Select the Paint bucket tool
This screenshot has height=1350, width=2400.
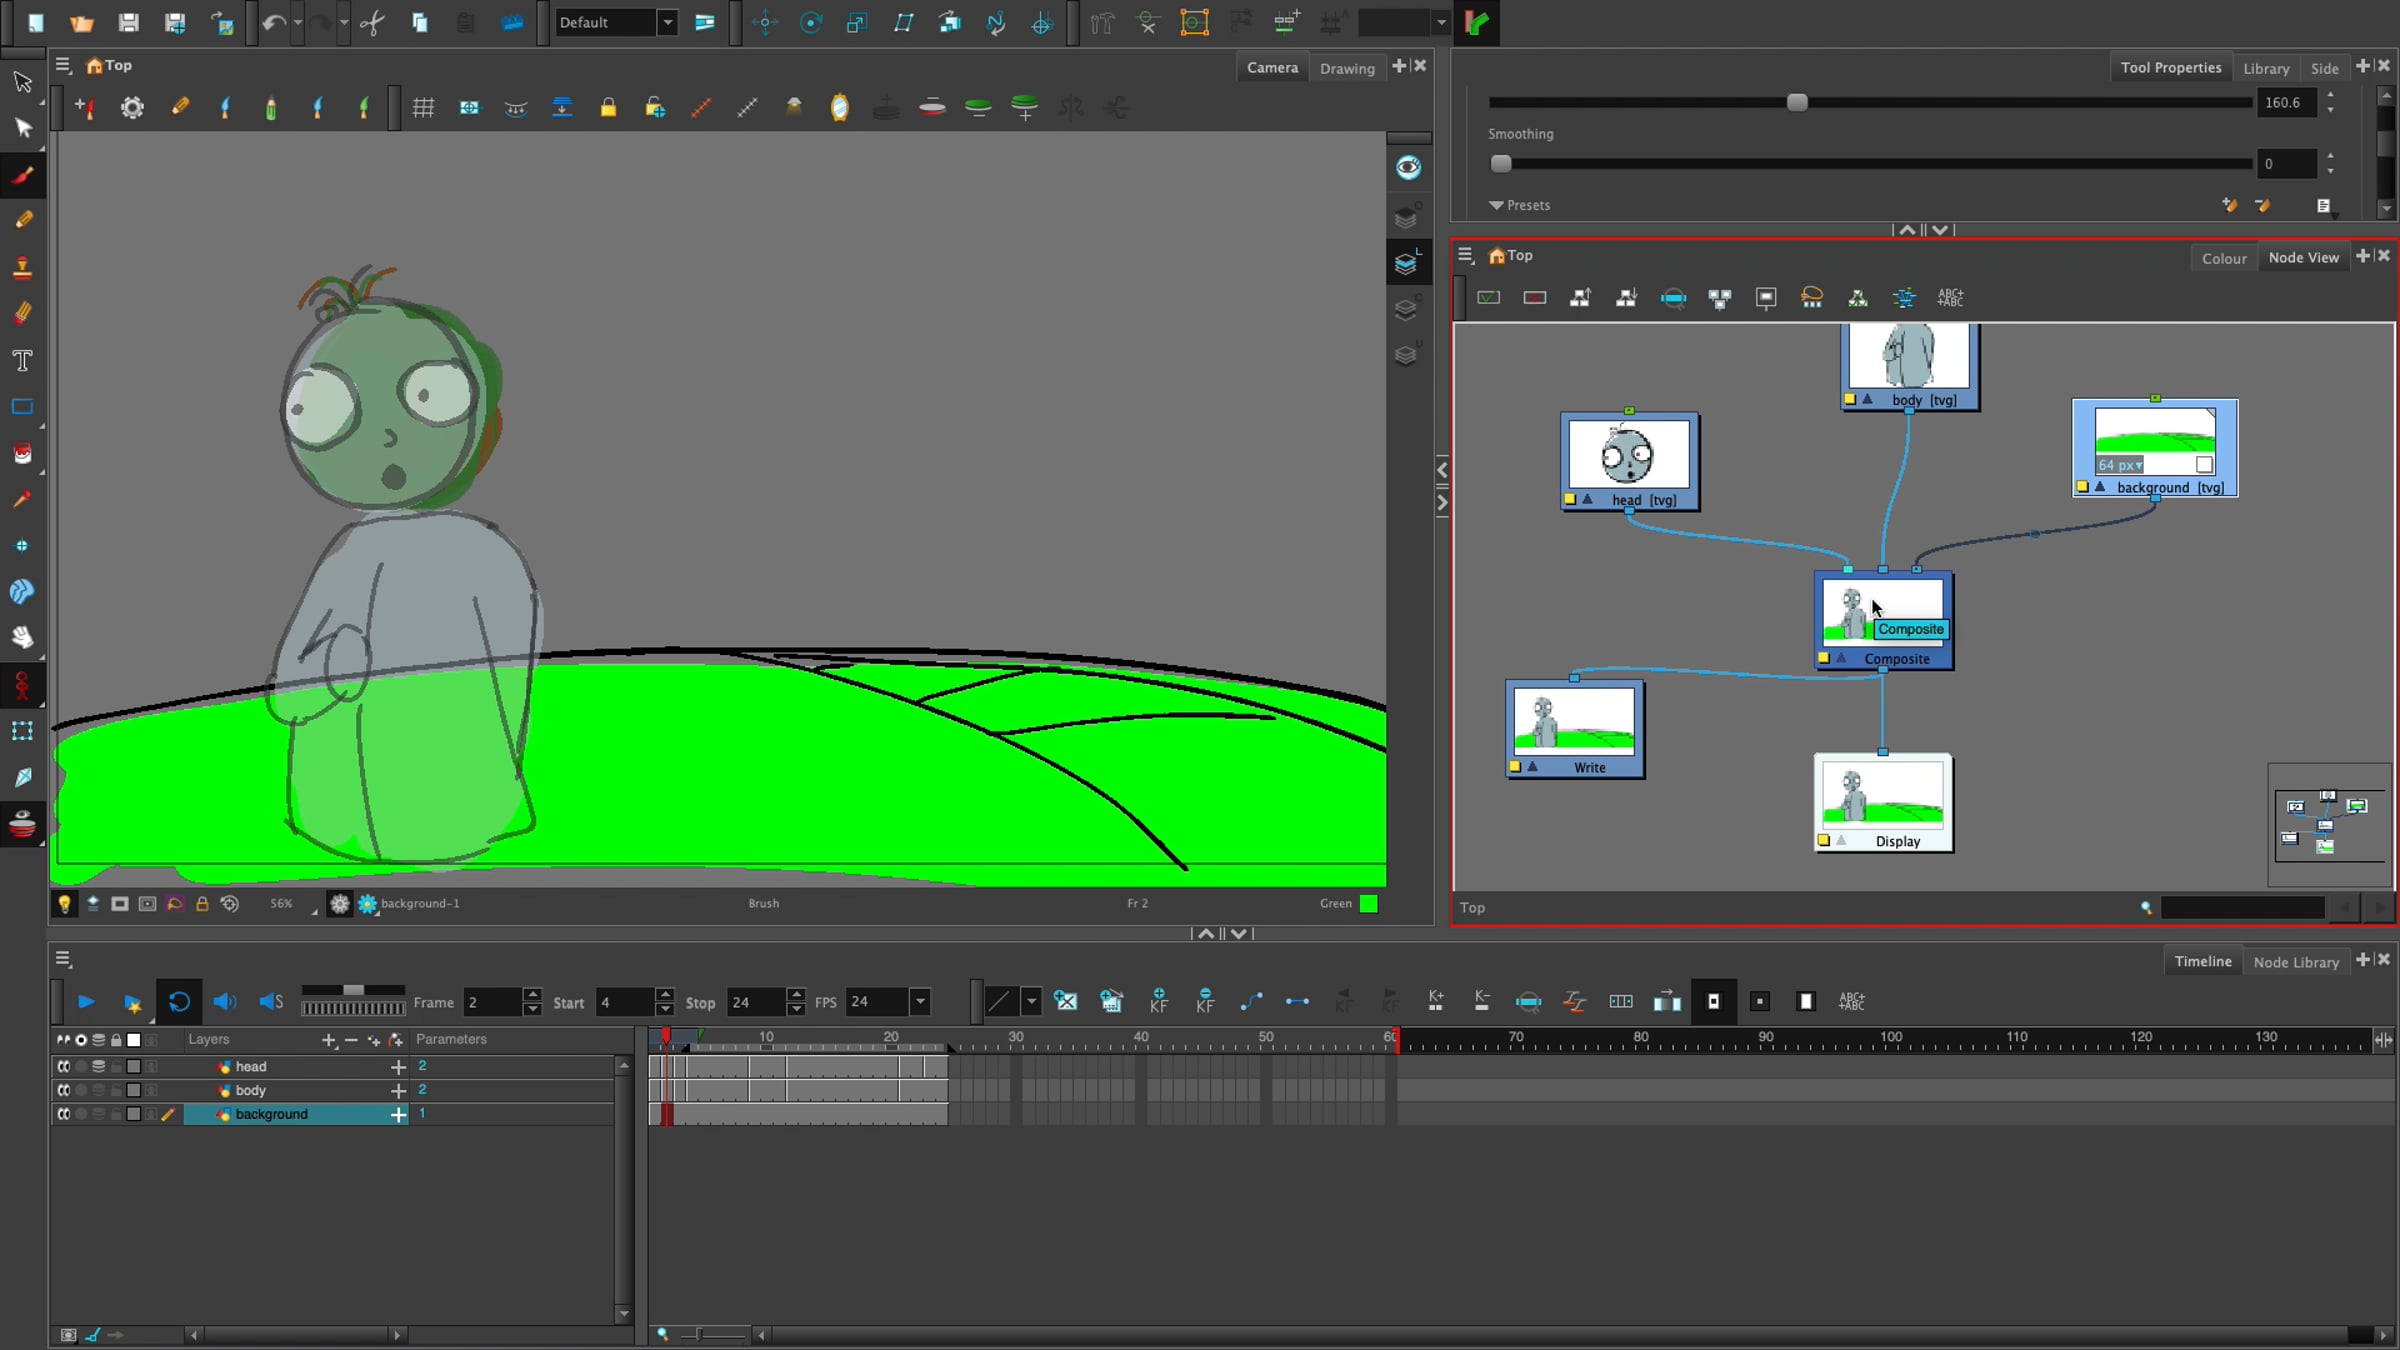(x=22, y=454)
